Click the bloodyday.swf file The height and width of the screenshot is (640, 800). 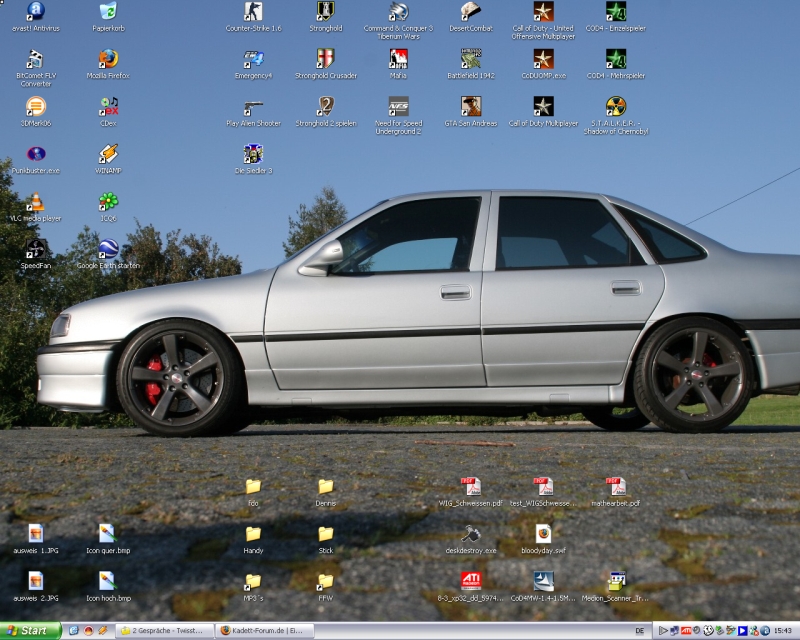pyautogui.click(x=543, y=534)
